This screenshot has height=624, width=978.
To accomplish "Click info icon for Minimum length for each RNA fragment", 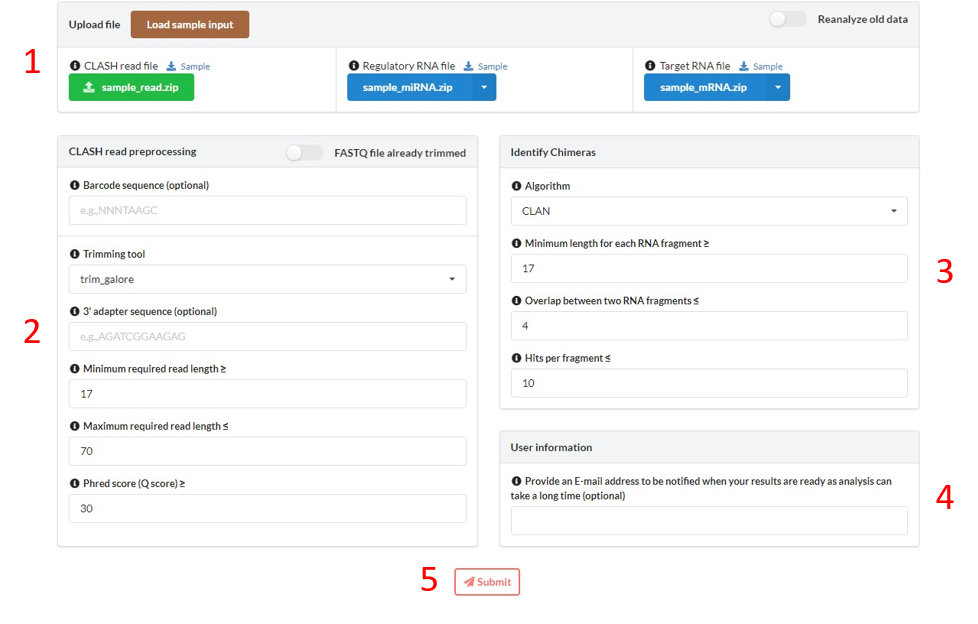I will [x=516, y=243].
